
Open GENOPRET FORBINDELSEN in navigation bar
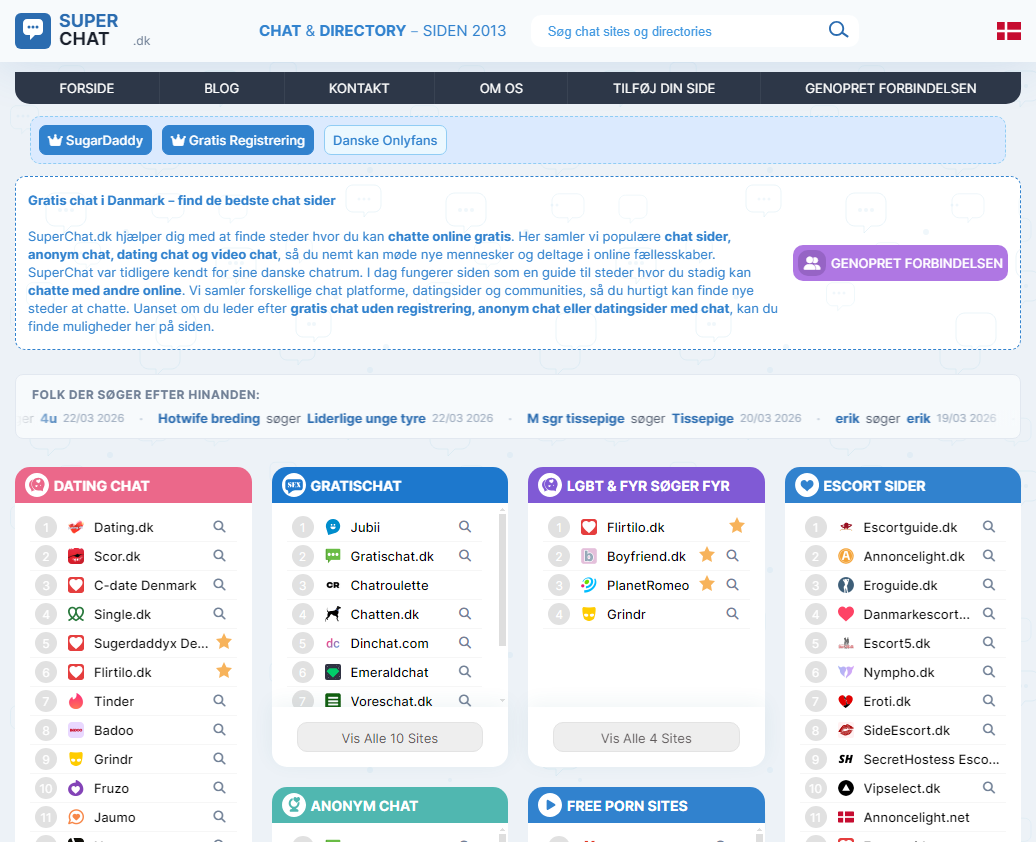tap(890, 88)
